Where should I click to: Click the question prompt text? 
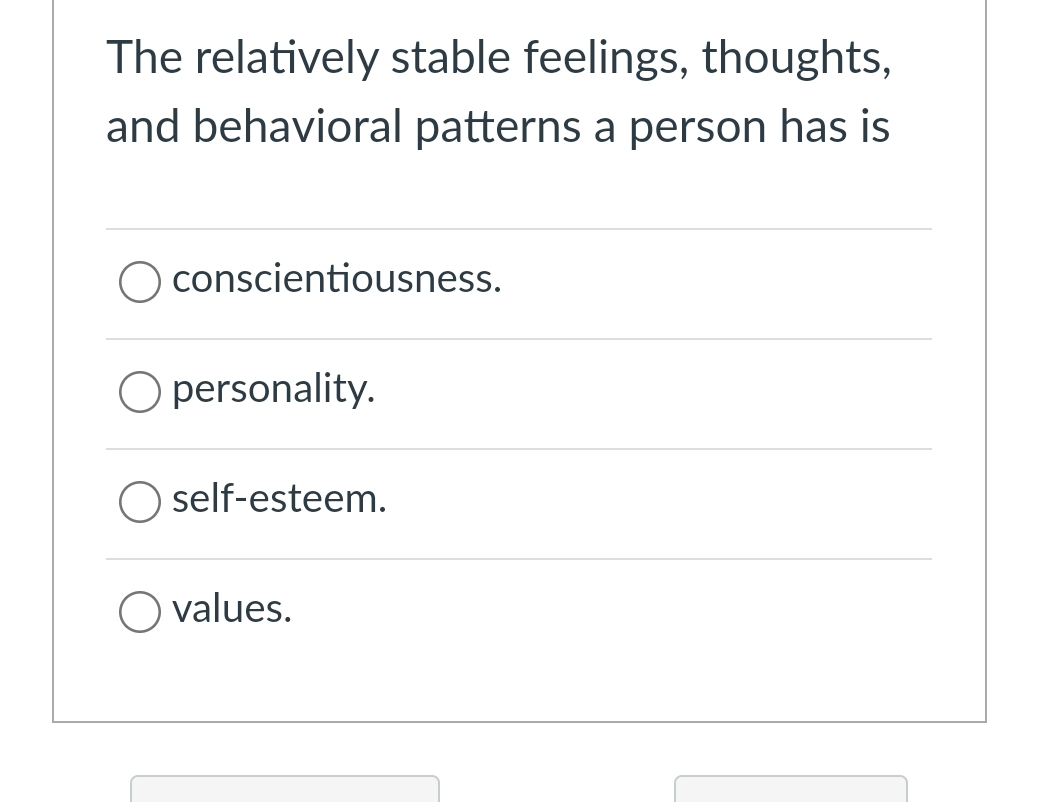pos(498,92)
